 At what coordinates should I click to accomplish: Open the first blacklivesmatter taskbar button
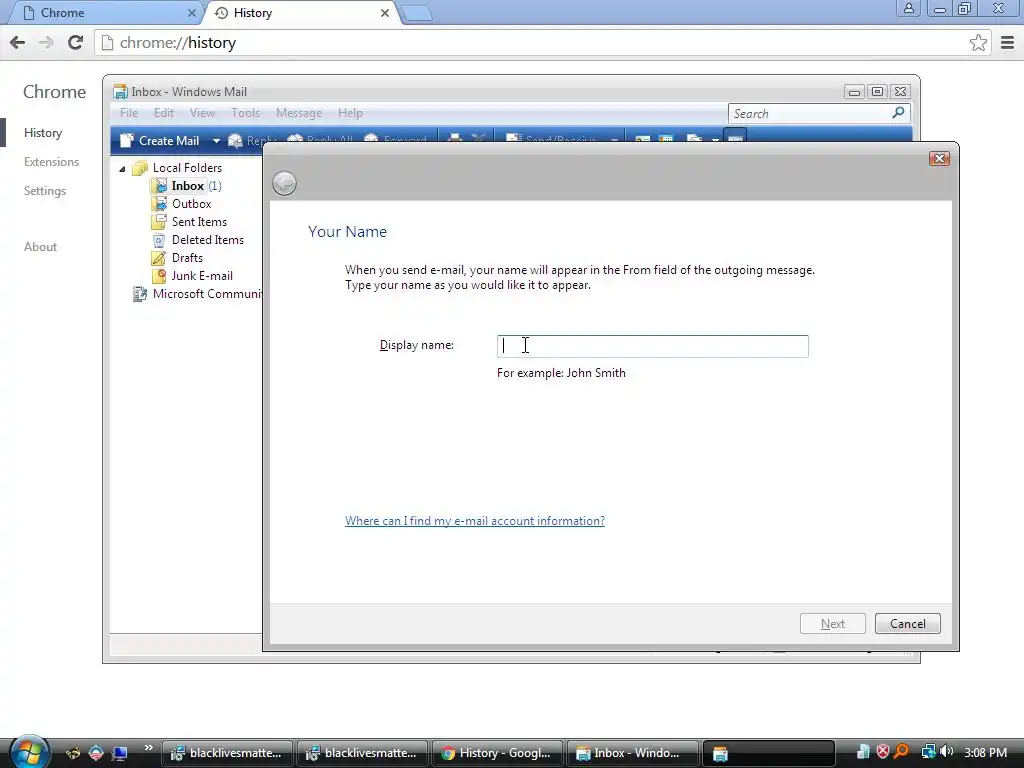(x=227, y=753)
